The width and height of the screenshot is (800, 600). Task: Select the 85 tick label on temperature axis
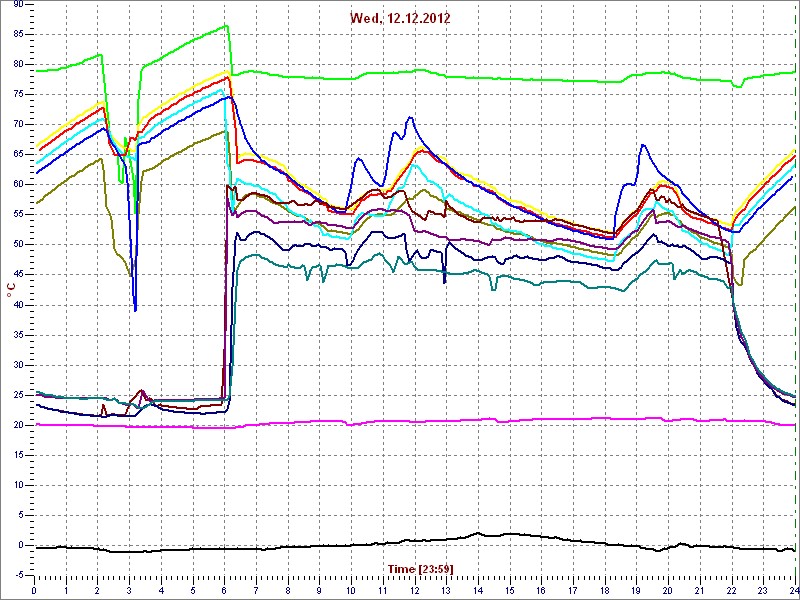coord(17,34)
